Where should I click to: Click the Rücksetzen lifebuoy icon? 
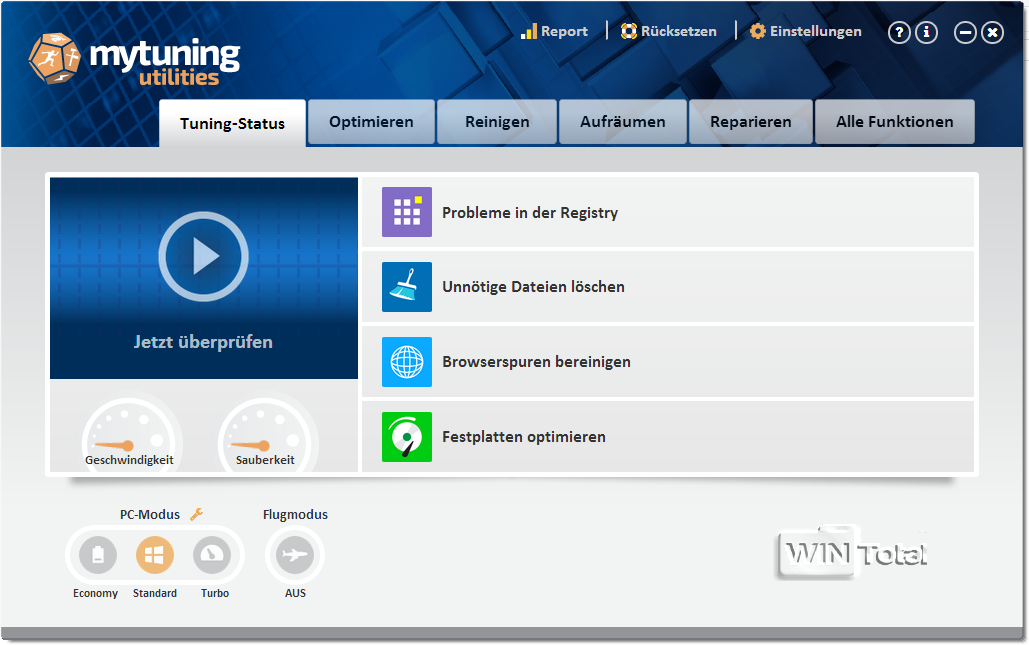(629, 31)
